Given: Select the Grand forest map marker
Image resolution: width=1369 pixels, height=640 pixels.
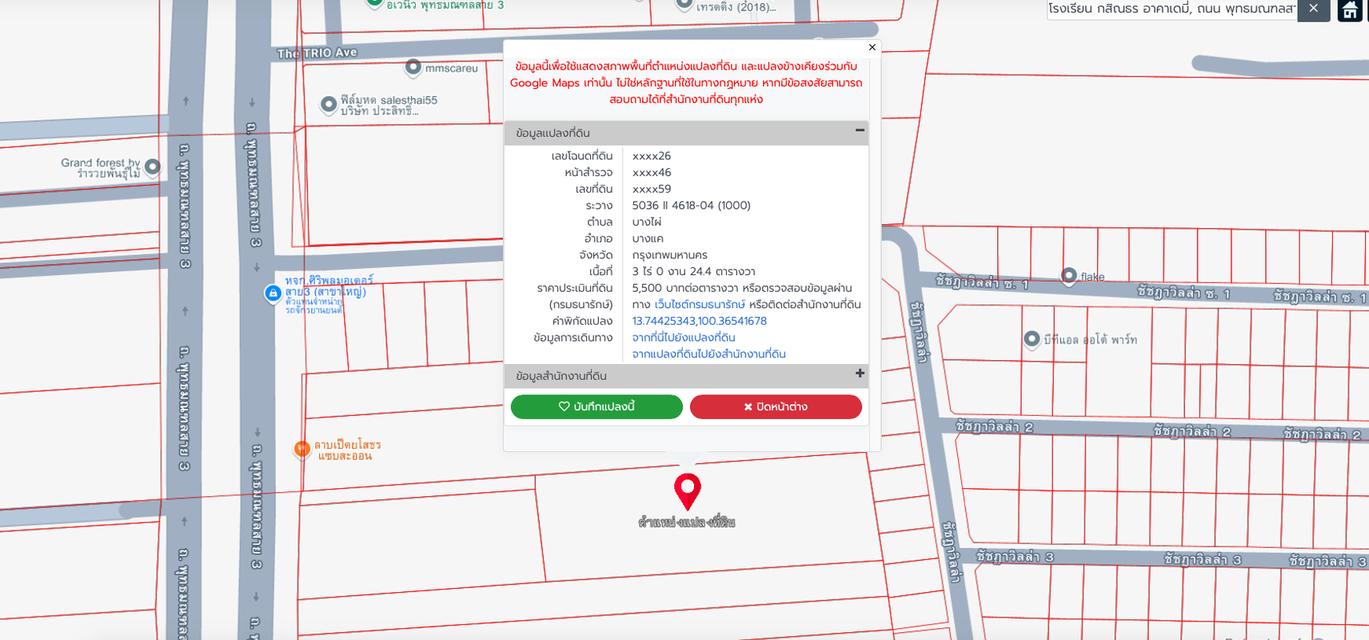Looking at the screenshot, I should pos(152,167).
